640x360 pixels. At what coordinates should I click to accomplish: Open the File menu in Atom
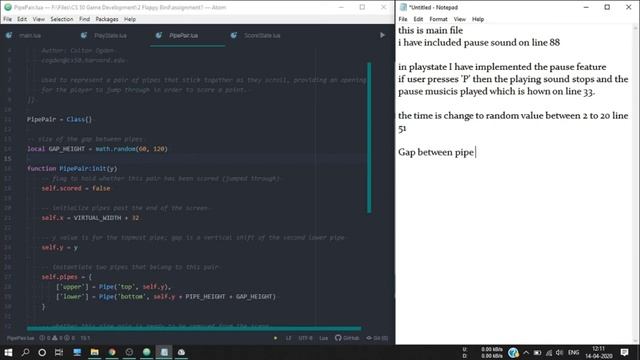(x=7, y=19)
